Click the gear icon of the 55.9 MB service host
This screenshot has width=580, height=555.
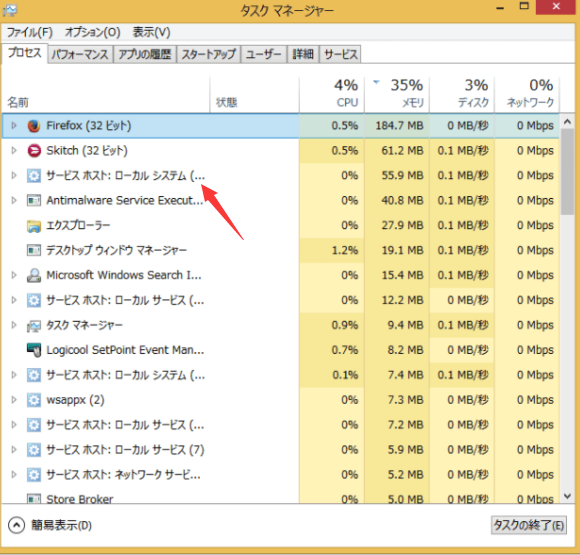tap(34, 175)
